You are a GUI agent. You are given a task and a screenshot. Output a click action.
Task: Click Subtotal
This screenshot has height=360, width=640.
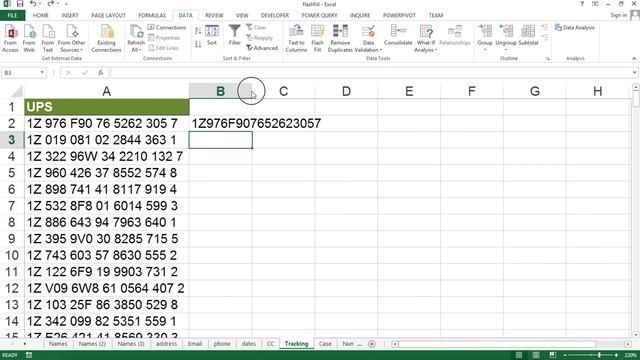(528, 35)
